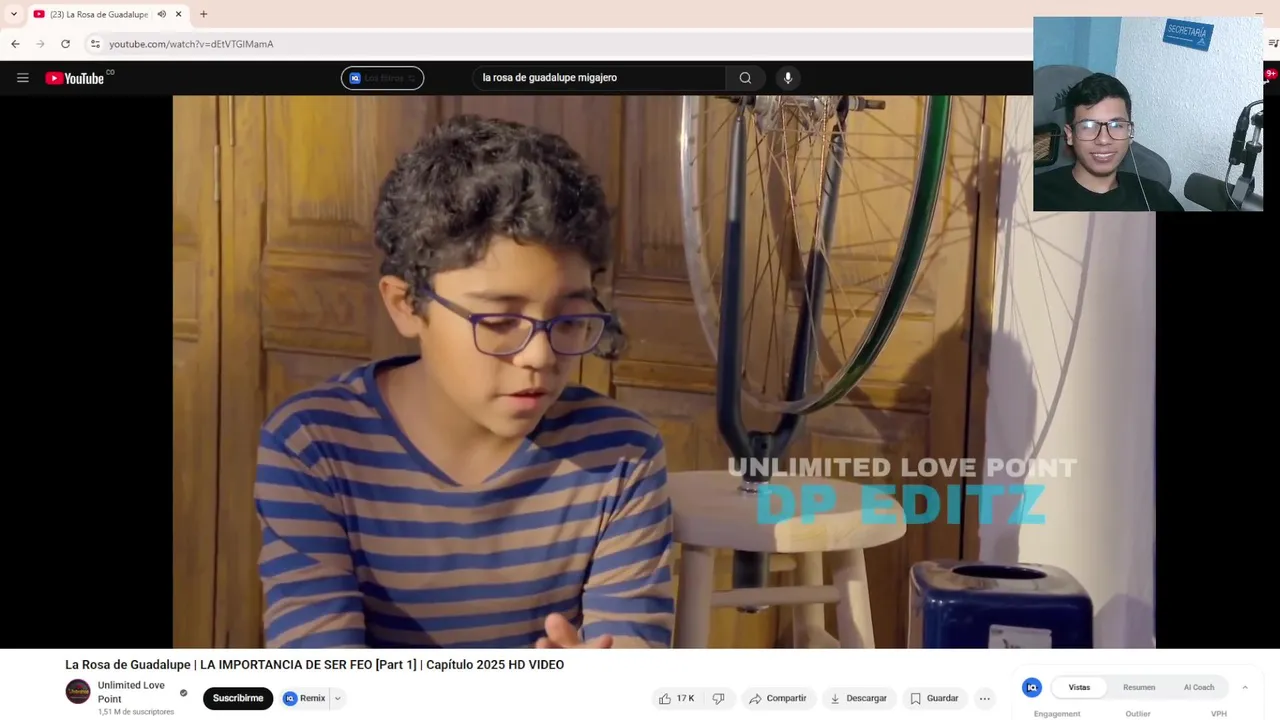Go forward in browser history

40,44
